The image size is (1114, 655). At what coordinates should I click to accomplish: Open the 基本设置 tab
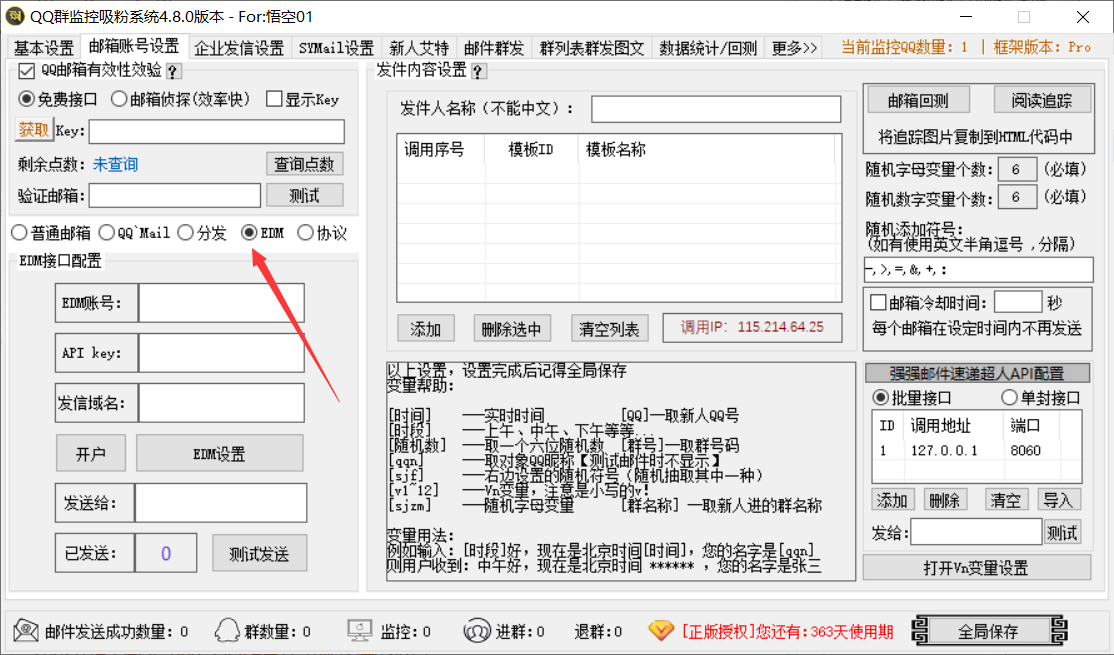[x=44, y=48]
